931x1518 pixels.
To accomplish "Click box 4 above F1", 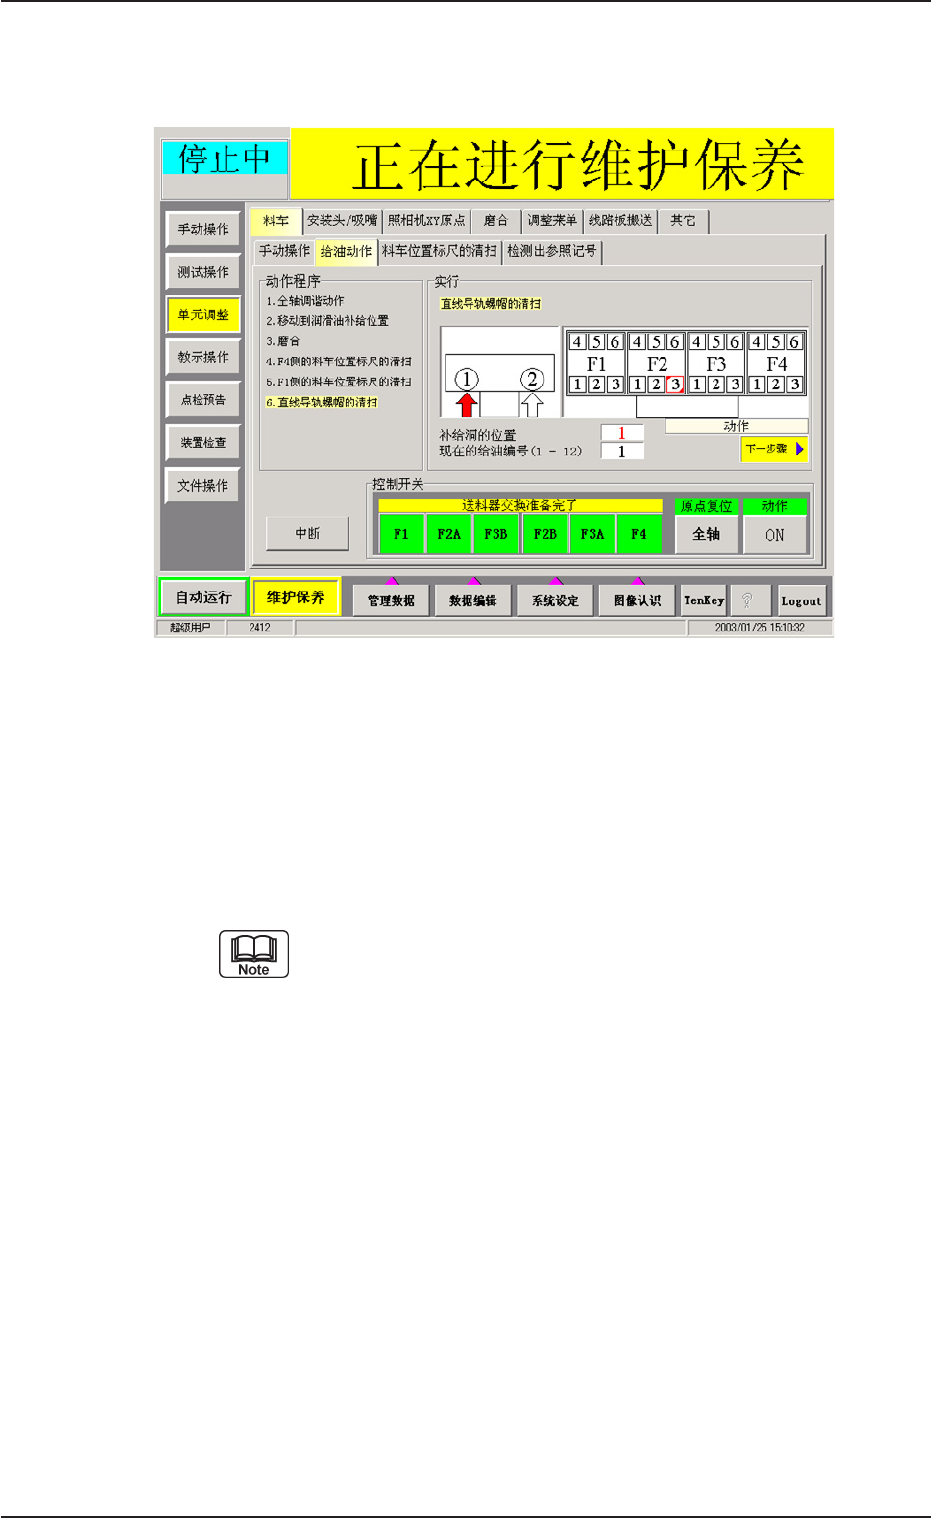I will [x=577, y=342].
